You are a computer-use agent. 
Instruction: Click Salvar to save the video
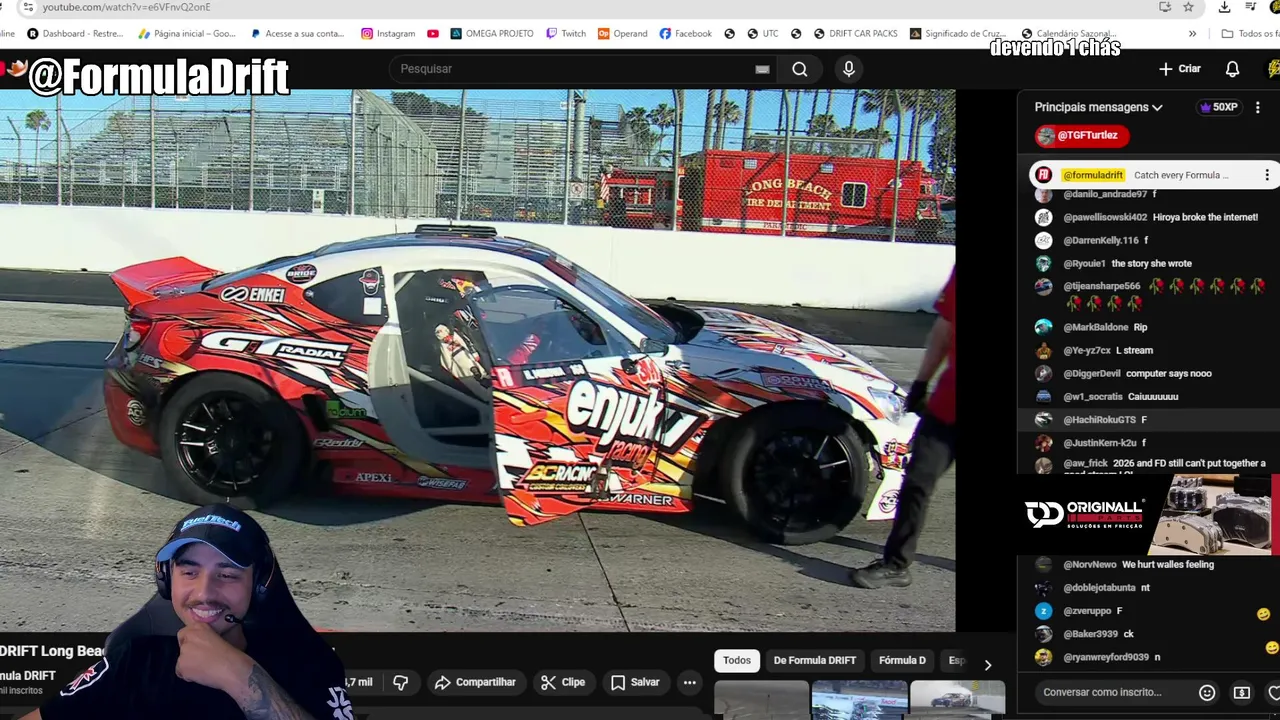(x=635, y=682)
